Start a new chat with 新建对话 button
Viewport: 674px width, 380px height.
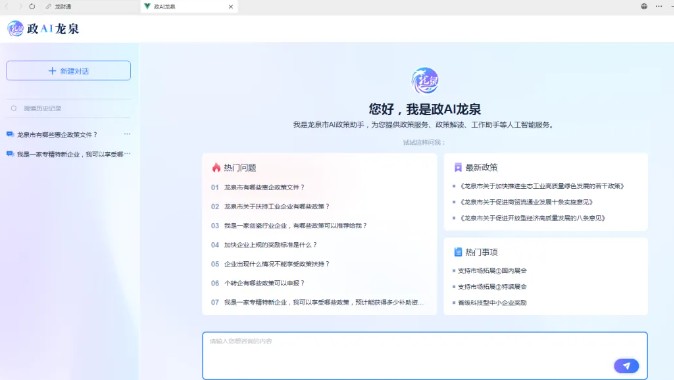coord(68,70)
